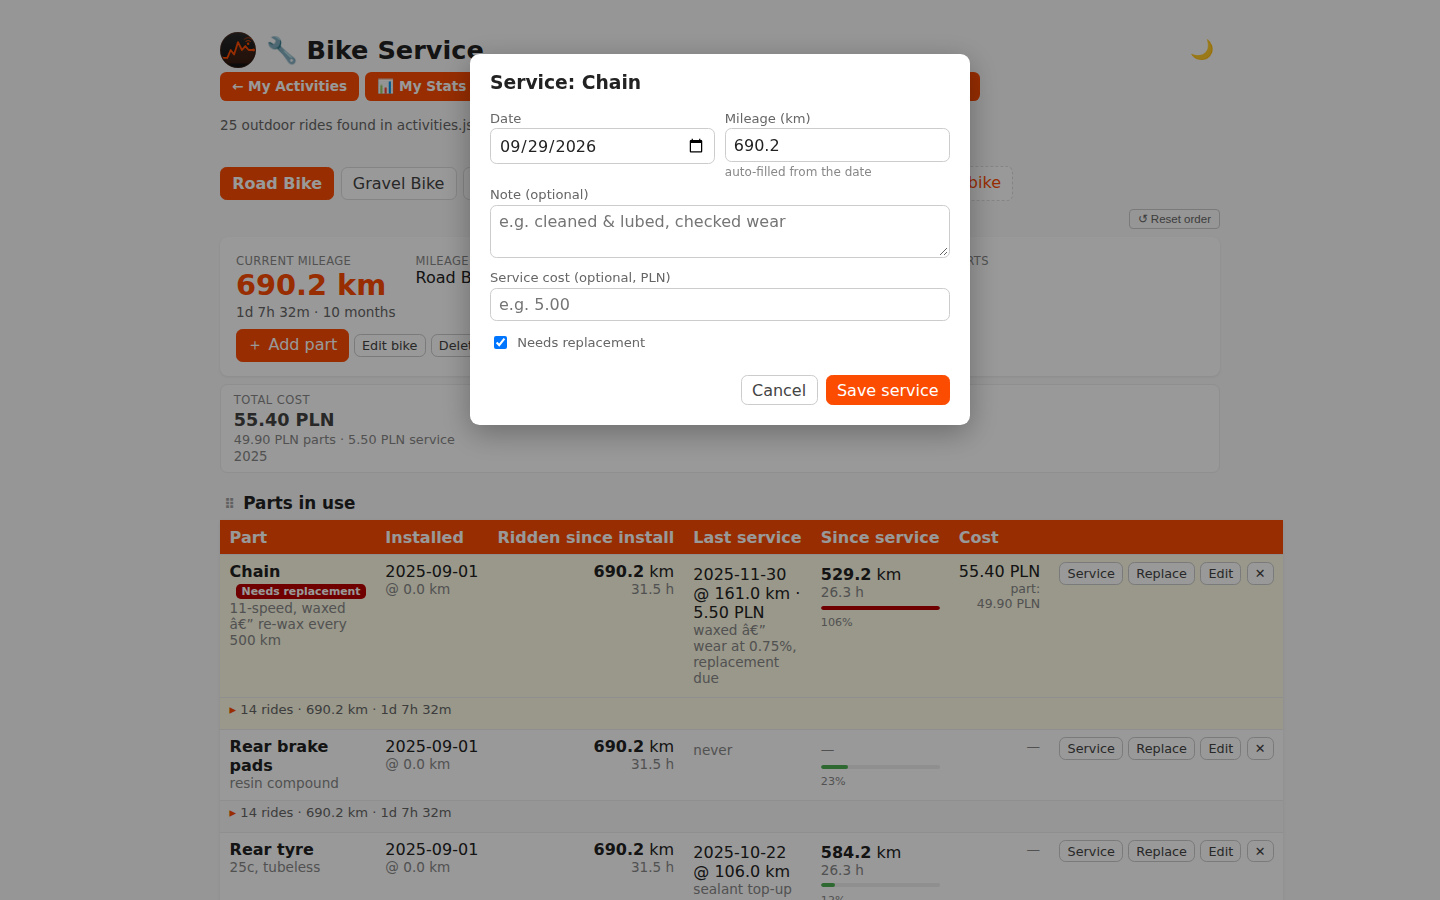Click Replace for Rear tyre
This screenshot has height=900, width=1440.
click(1161, 852)
